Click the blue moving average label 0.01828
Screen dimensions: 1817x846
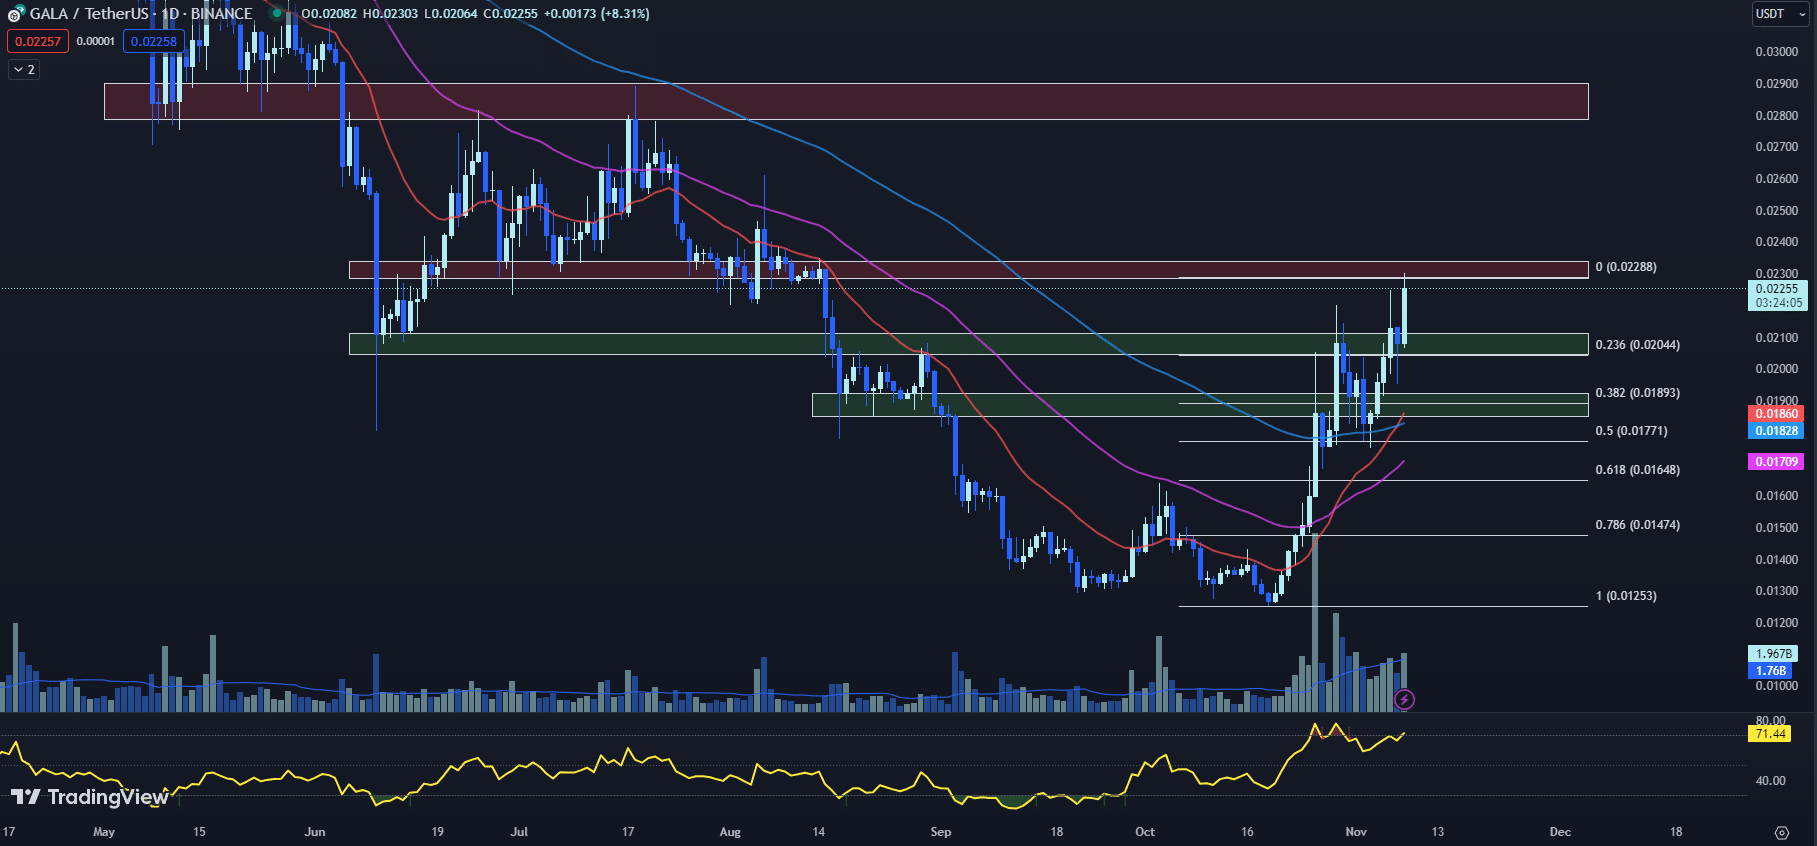click(x=1776, y=431)
